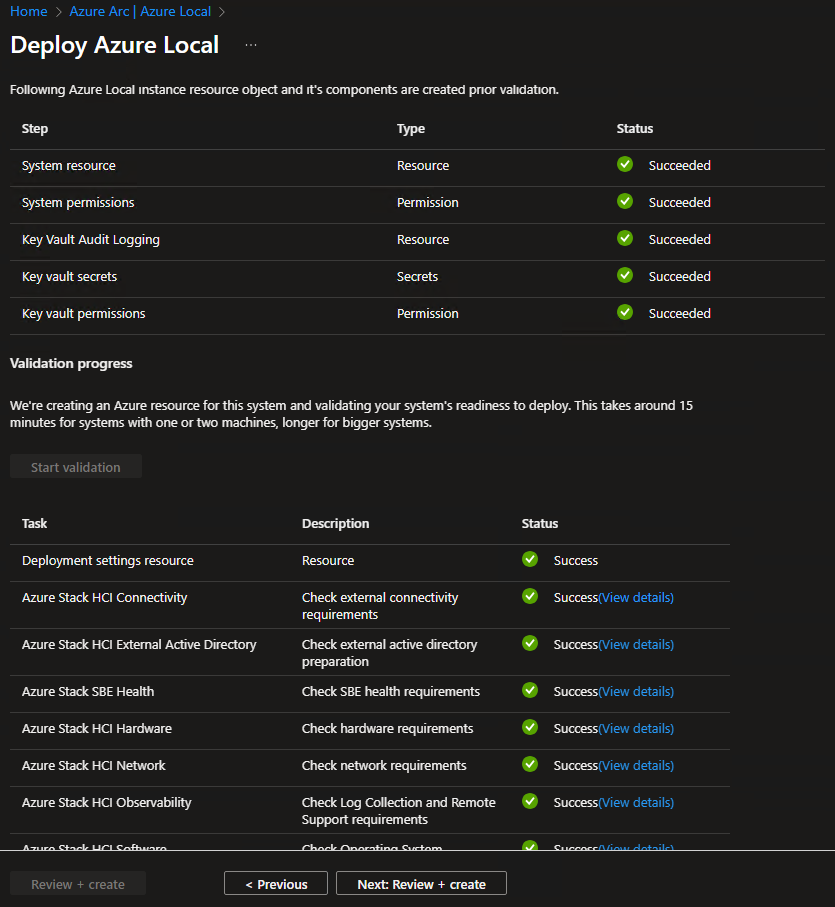835x907 pixels.
Task: Select the System permissions step row
Action: 417,205
